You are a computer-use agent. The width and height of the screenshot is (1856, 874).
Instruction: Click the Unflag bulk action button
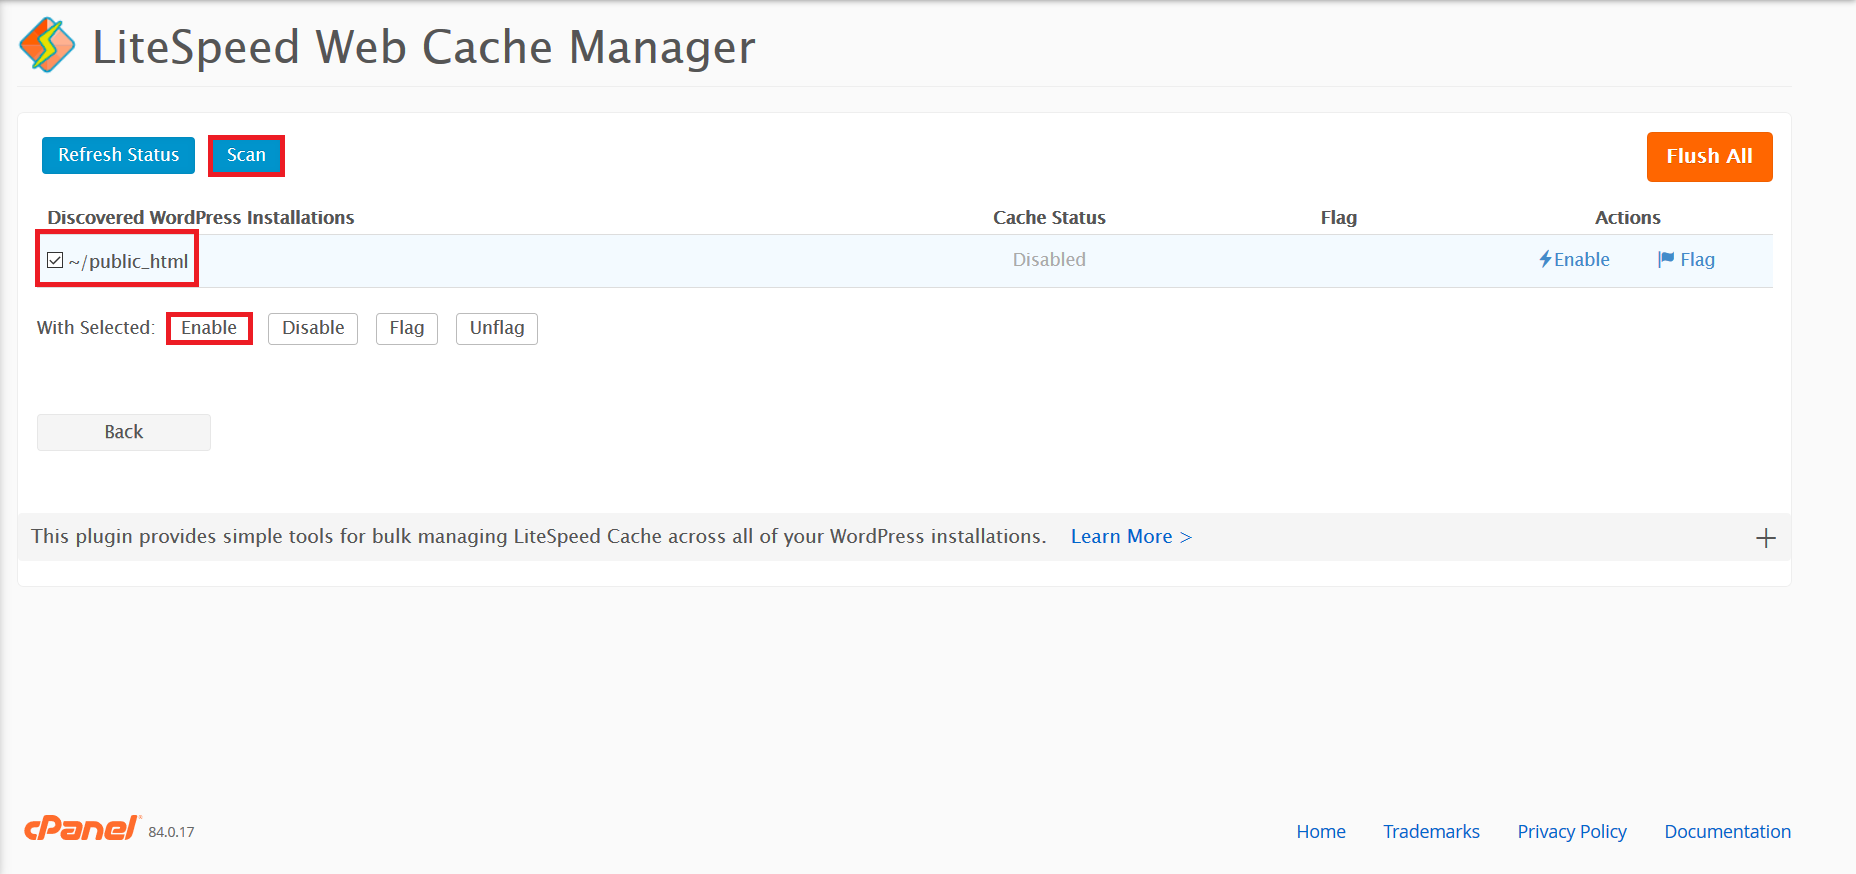click(x=497, y=328)
